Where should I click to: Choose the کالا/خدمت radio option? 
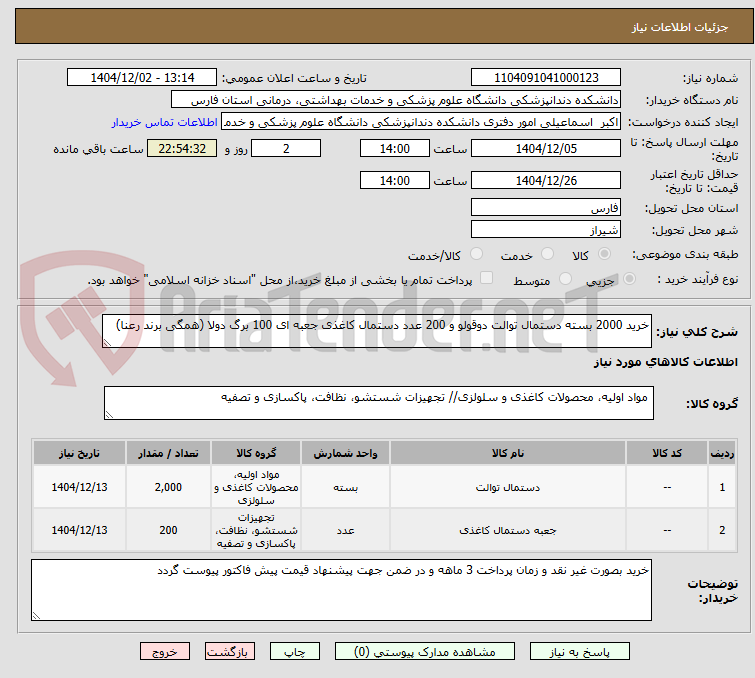[x=476, y=254]
